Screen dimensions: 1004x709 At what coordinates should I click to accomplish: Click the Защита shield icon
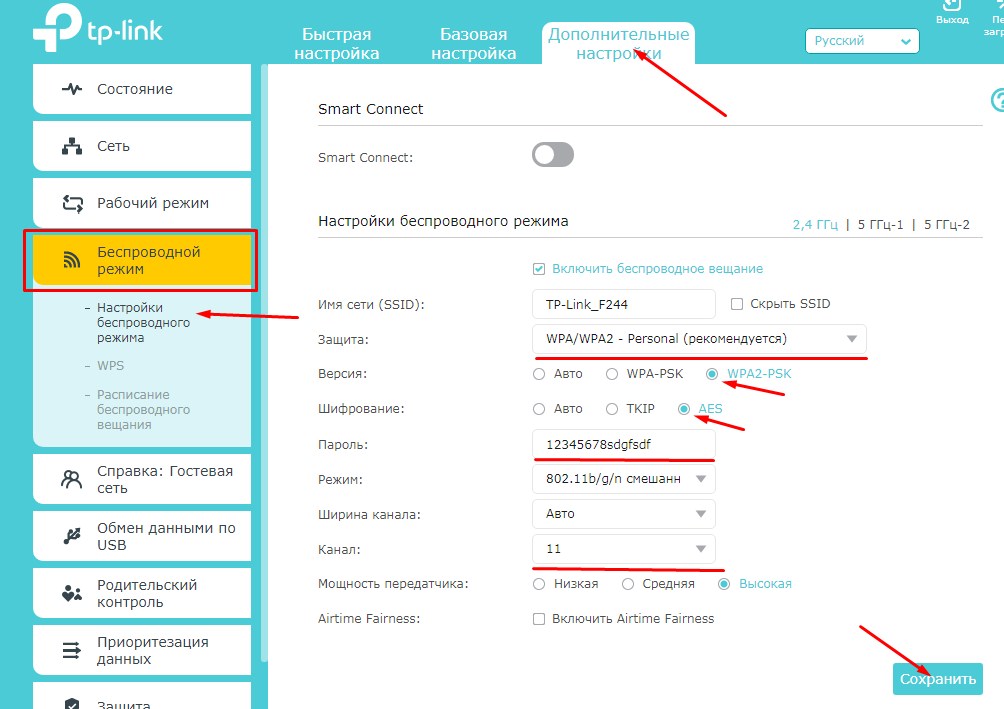pyautogui.click(x=72, y=703)
